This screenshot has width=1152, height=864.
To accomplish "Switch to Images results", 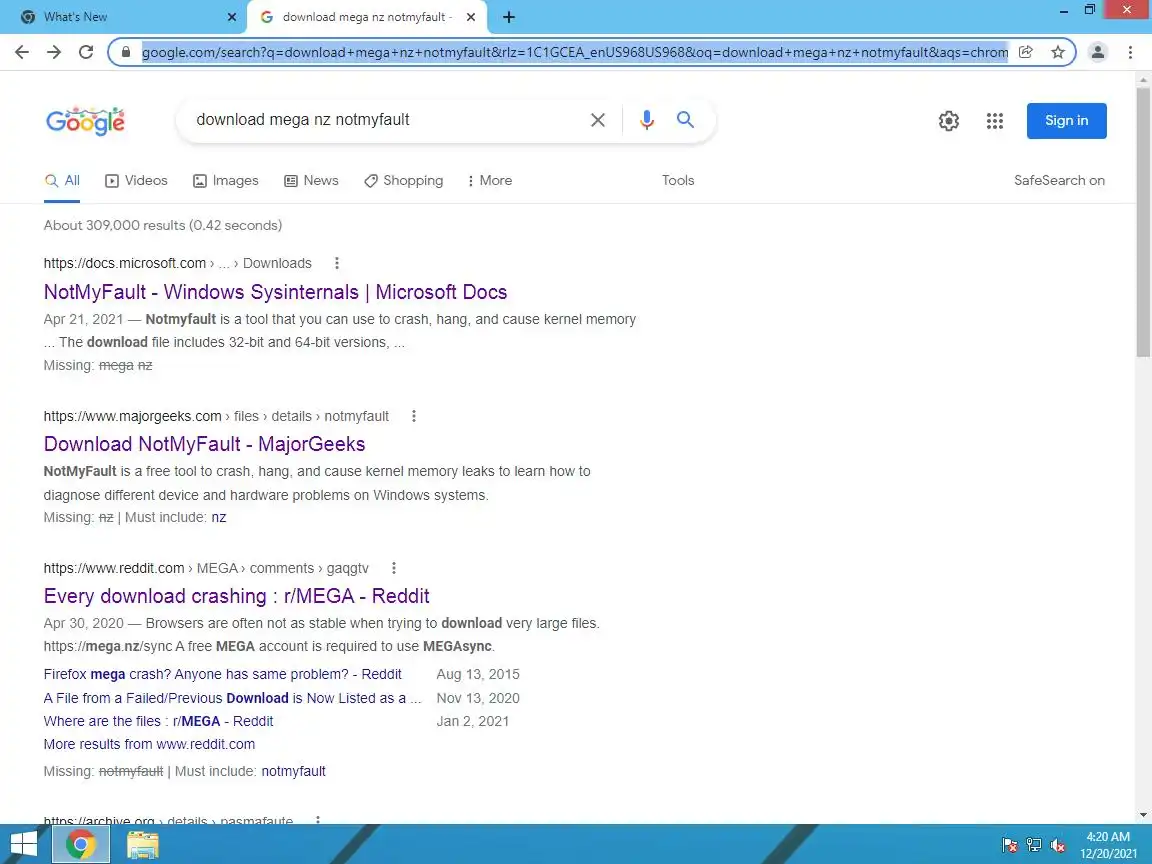I will [x=226, y=181].
